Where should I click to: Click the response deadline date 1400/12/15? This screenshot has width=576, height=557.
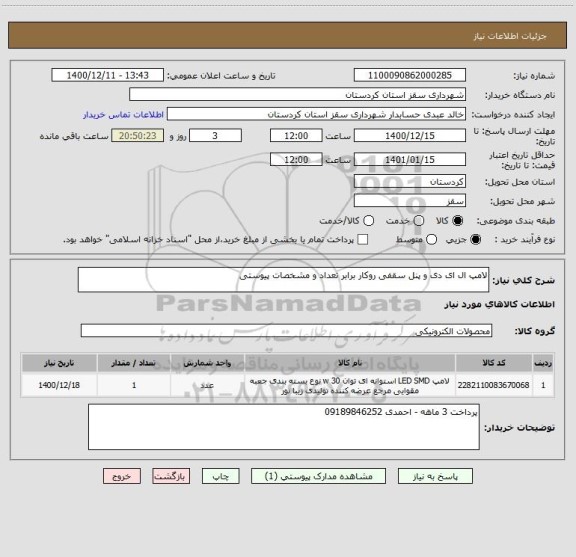coord(410,136)
